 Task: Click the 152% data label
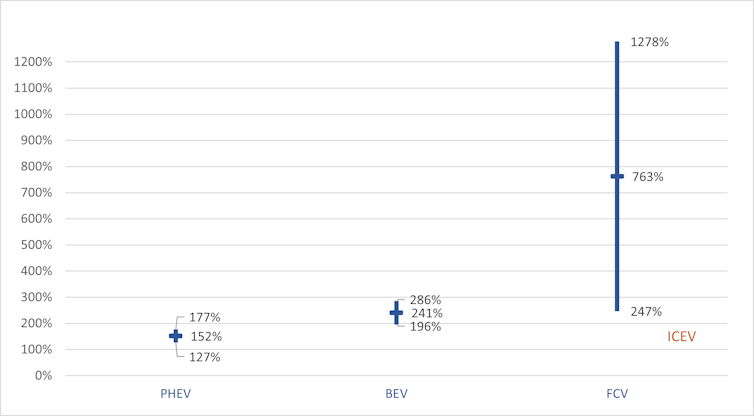tap(206, 337)
